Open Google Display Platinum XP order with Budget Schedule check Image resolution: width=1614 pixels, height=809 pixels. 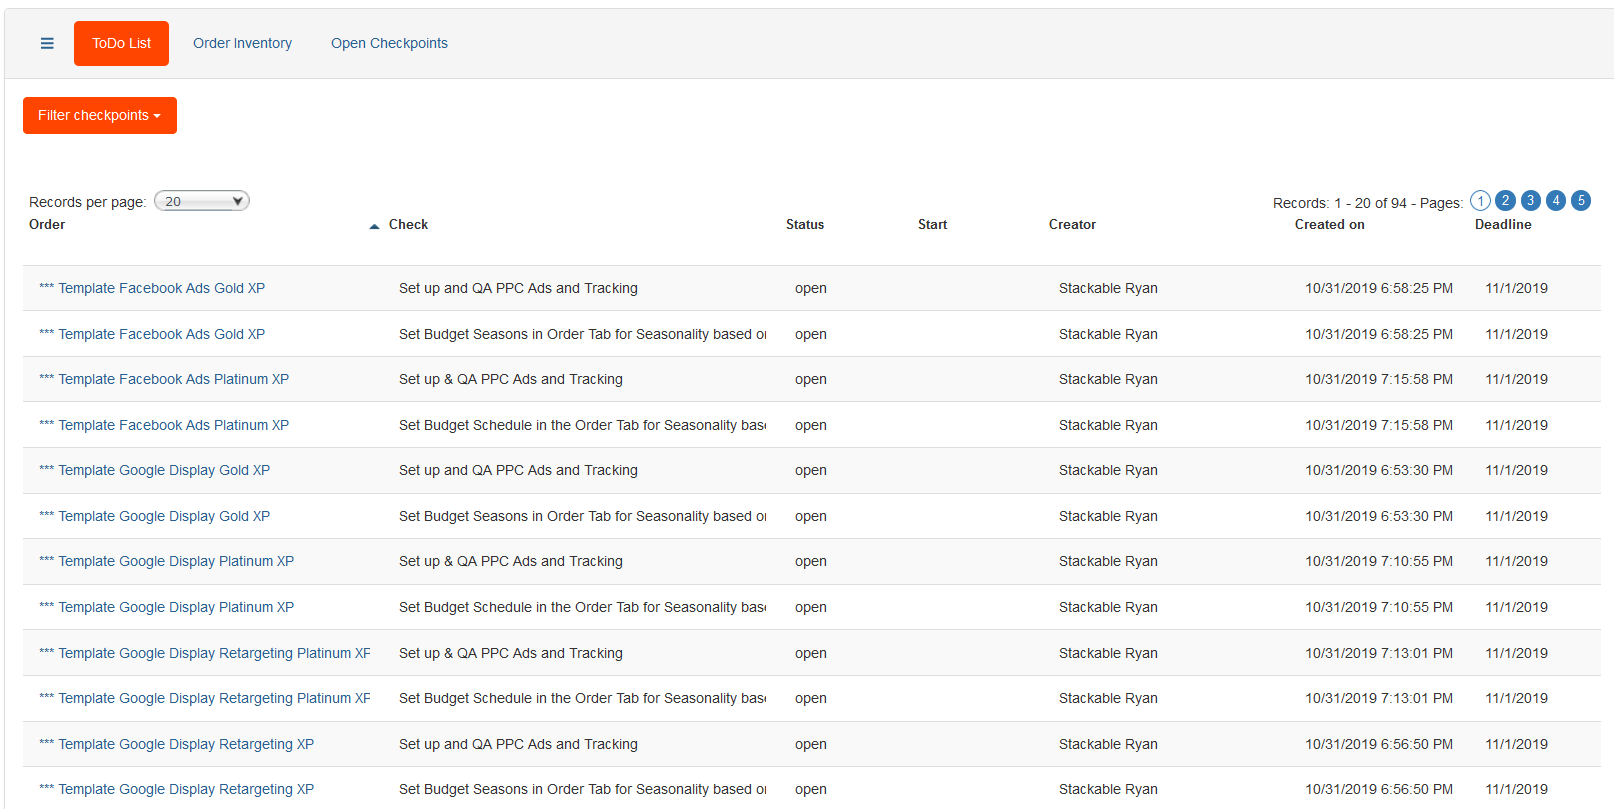pos(167,607)
